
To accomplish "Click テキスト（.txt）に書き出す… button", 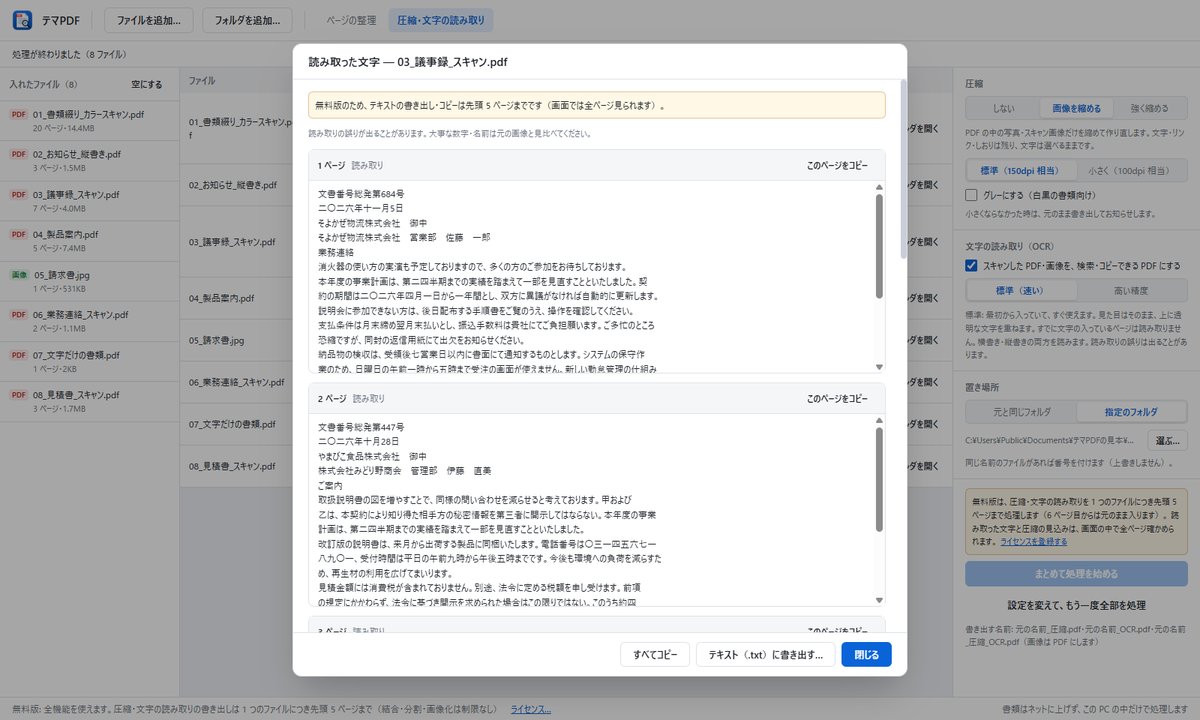I will point(765,655).
